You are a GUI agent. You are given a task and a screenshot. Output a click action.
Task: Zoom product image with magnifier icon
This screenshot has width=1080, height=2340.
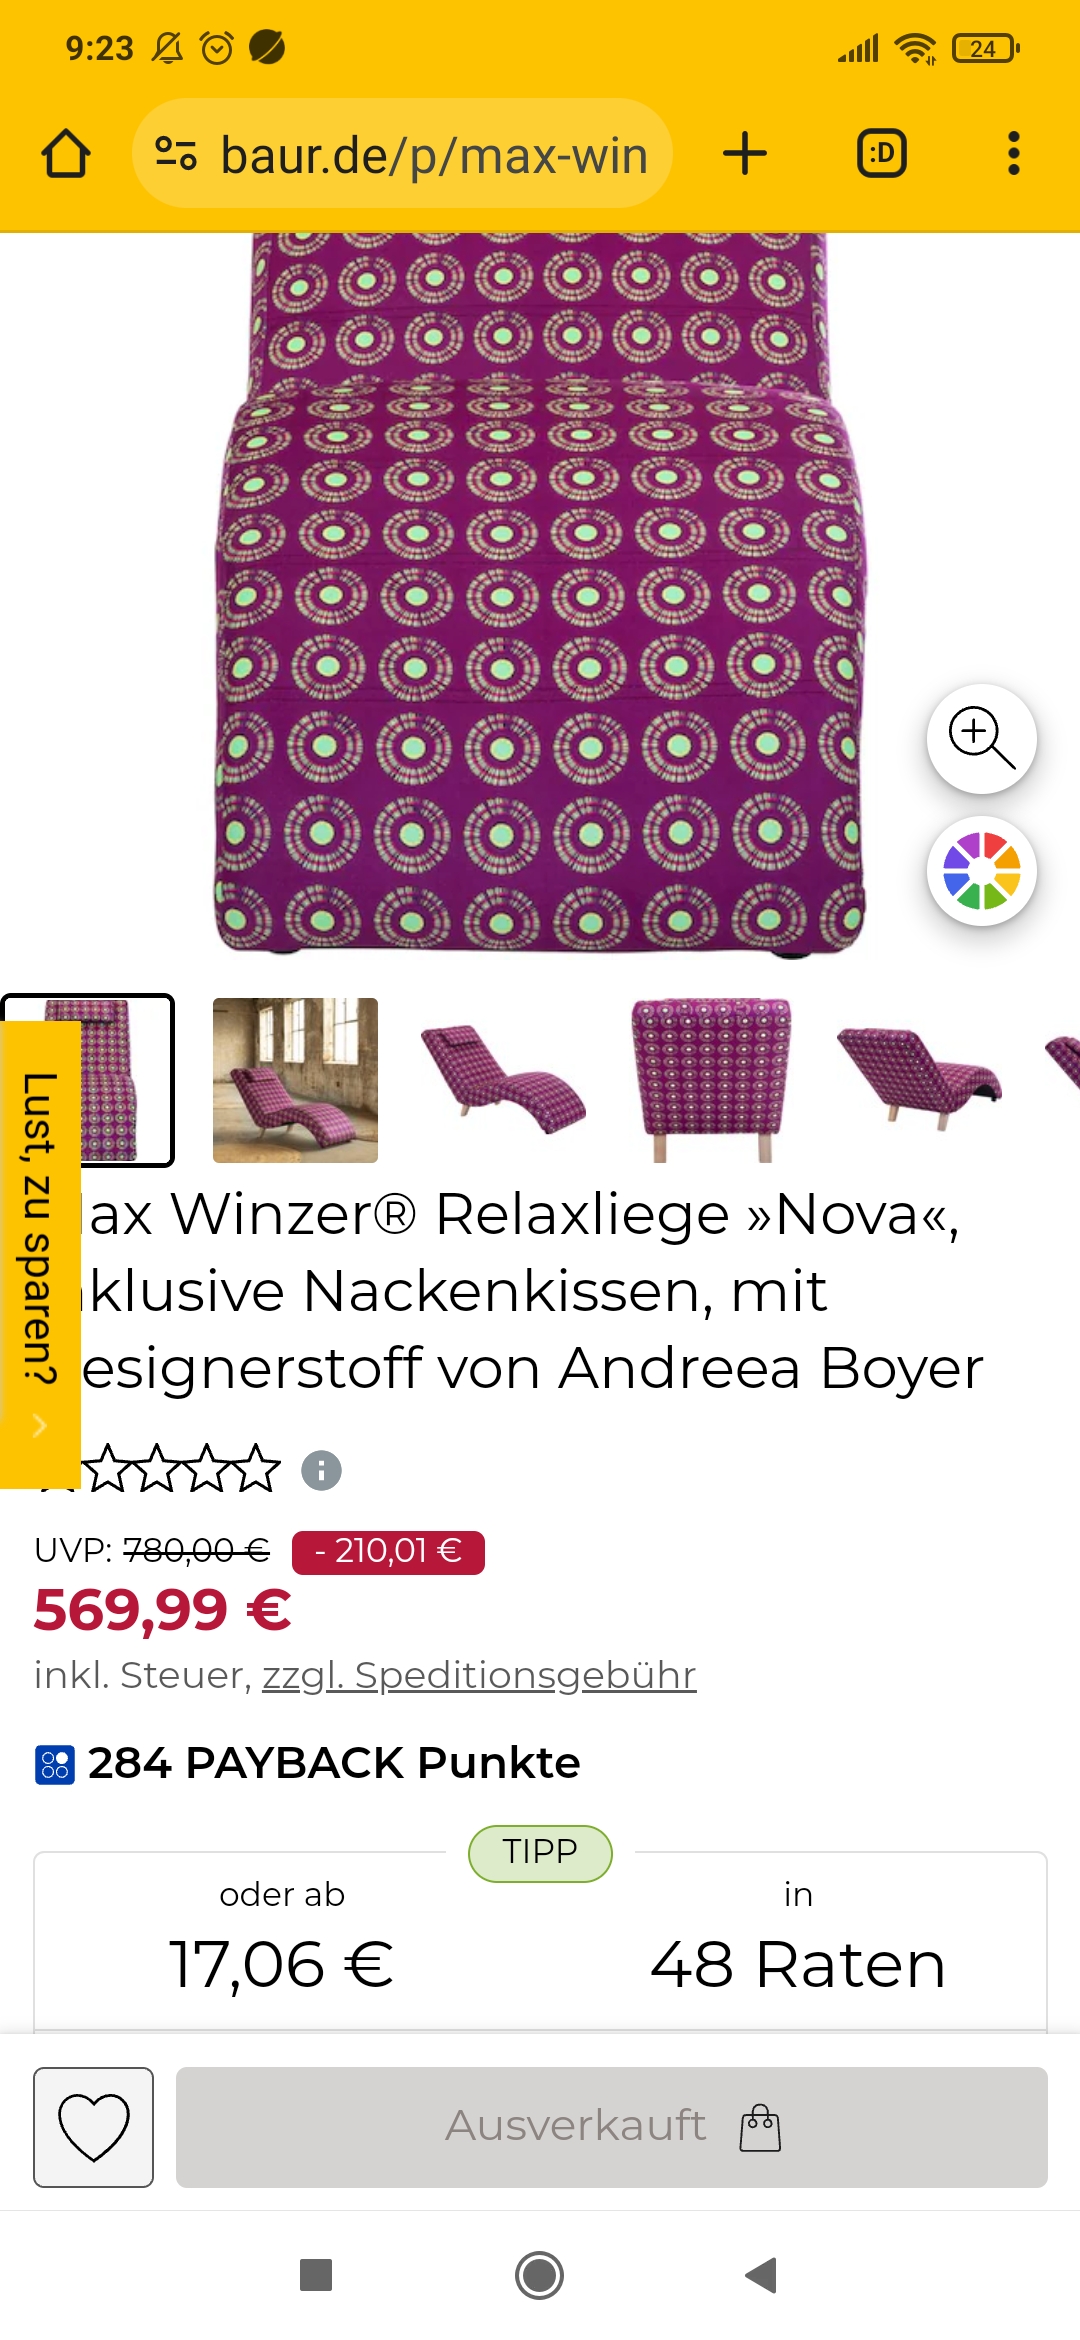[982, 739]
